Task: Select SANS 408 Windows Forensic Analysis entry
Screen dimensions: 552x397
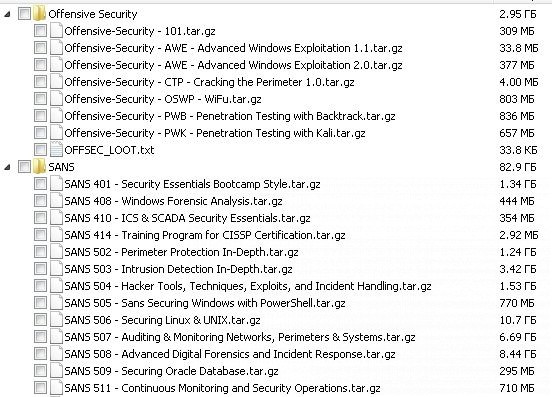Action: pos(173,201)
